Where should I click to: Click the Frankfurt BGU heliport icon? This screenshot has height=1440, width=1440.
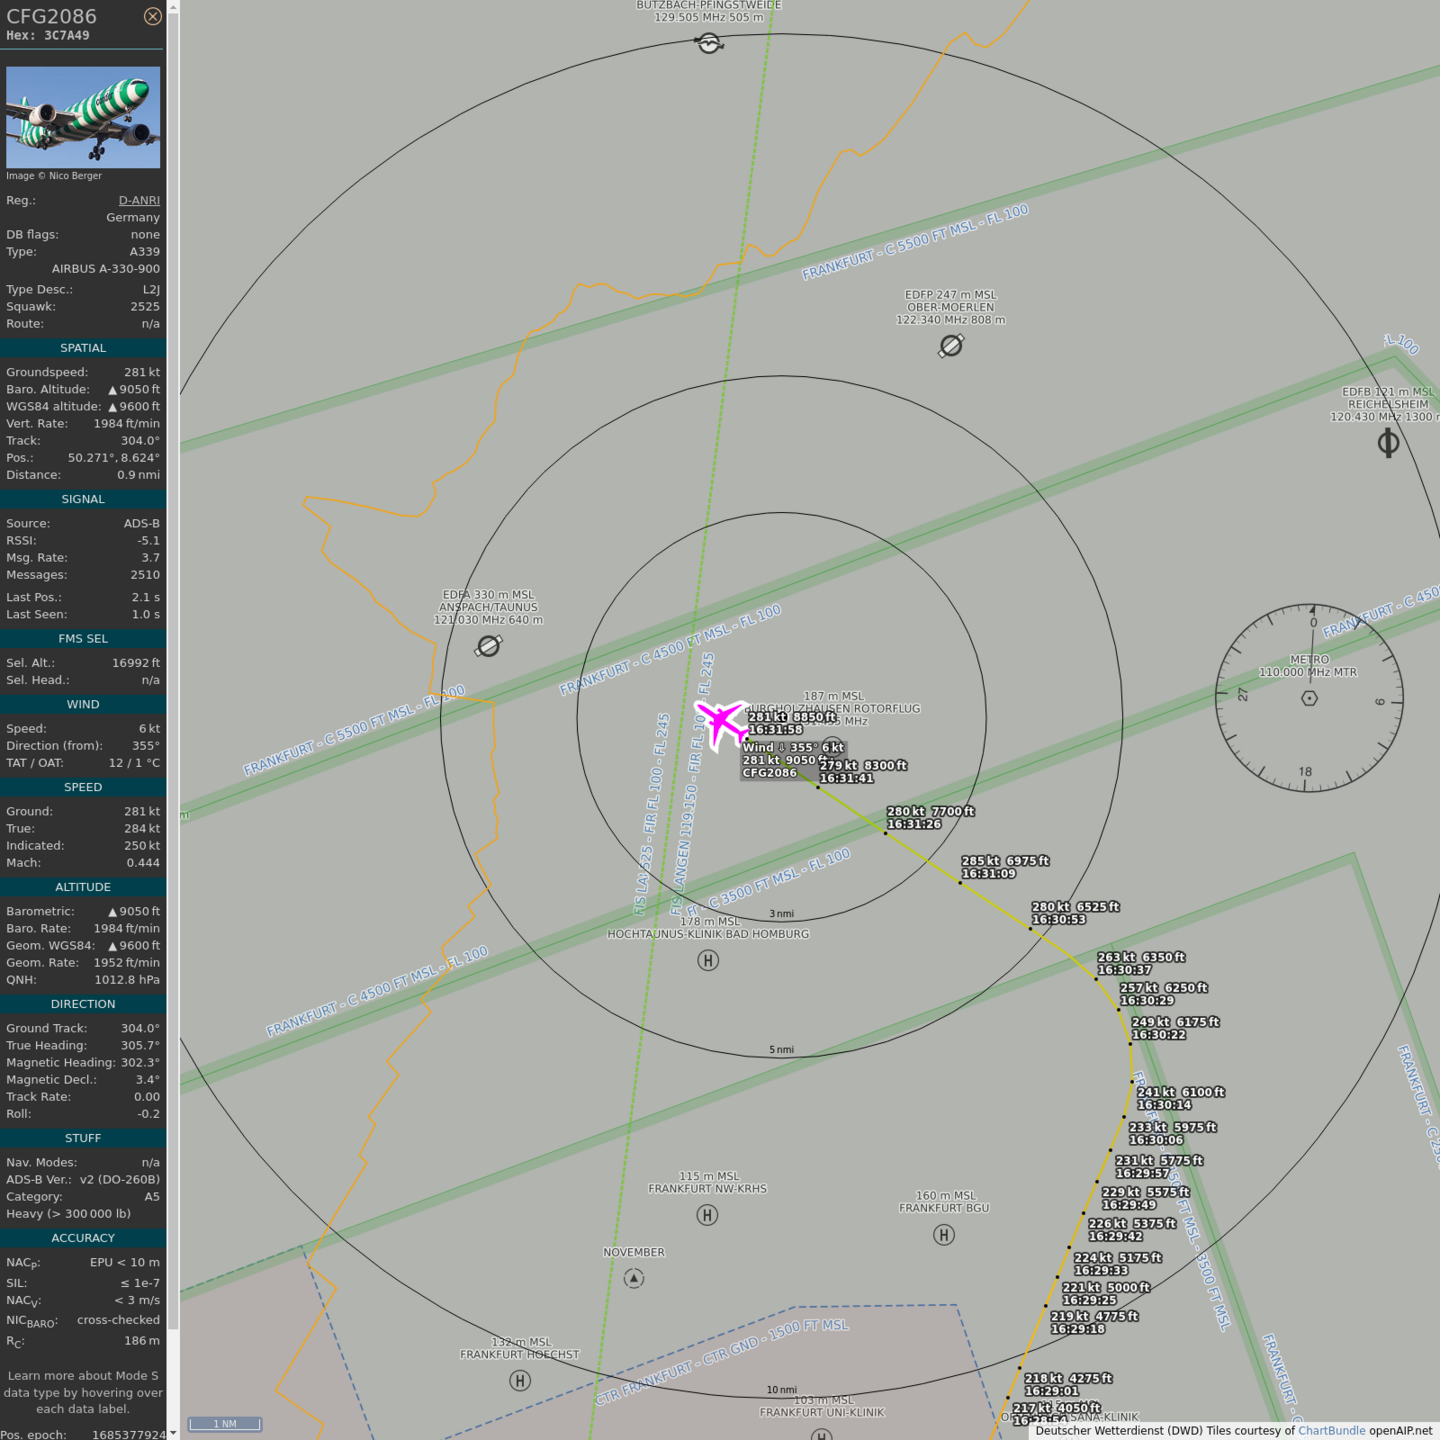click(944, 1235)
